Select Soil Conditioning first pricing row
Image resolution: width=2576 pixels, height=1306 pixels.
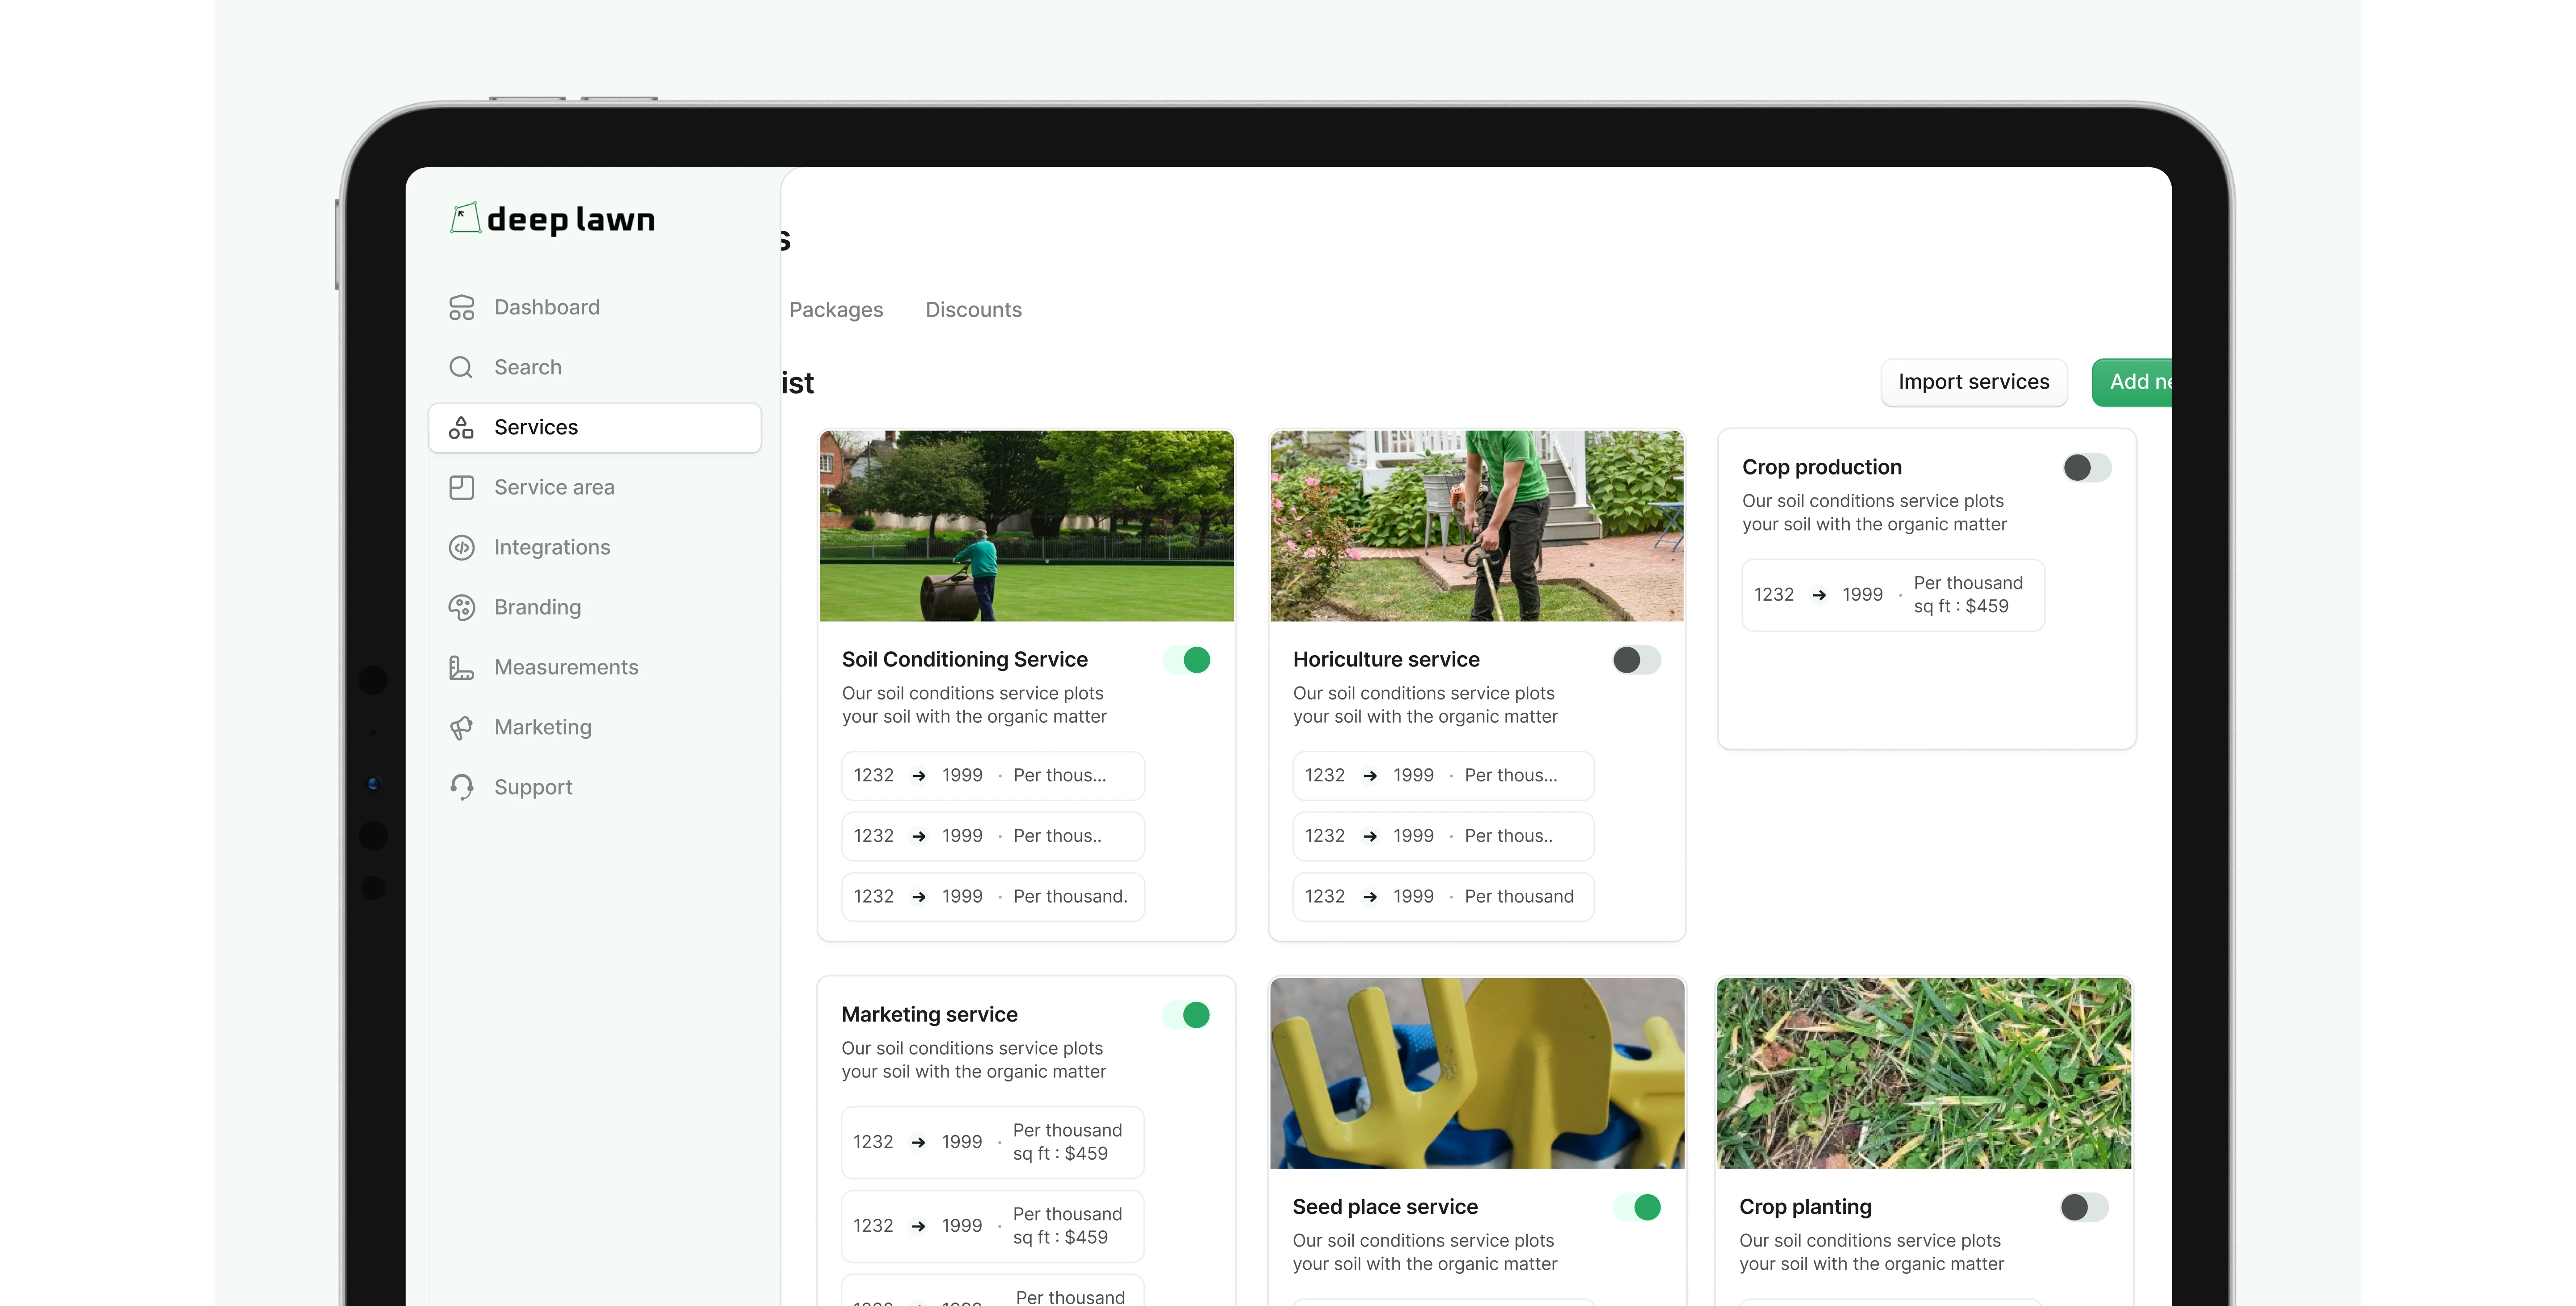[x=993, y=776]
